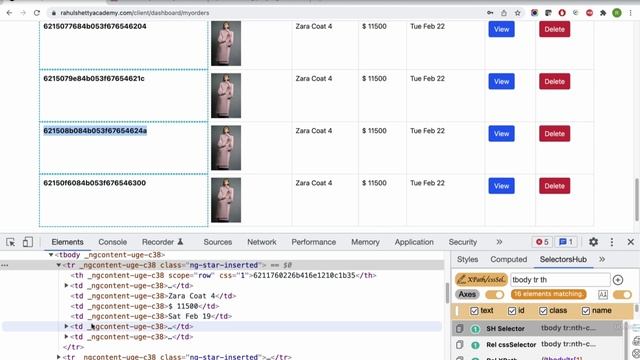Show more sidebar tabs after SelectorsHub
The height and width of the screenshot is (360, 640).
point(602,260)
